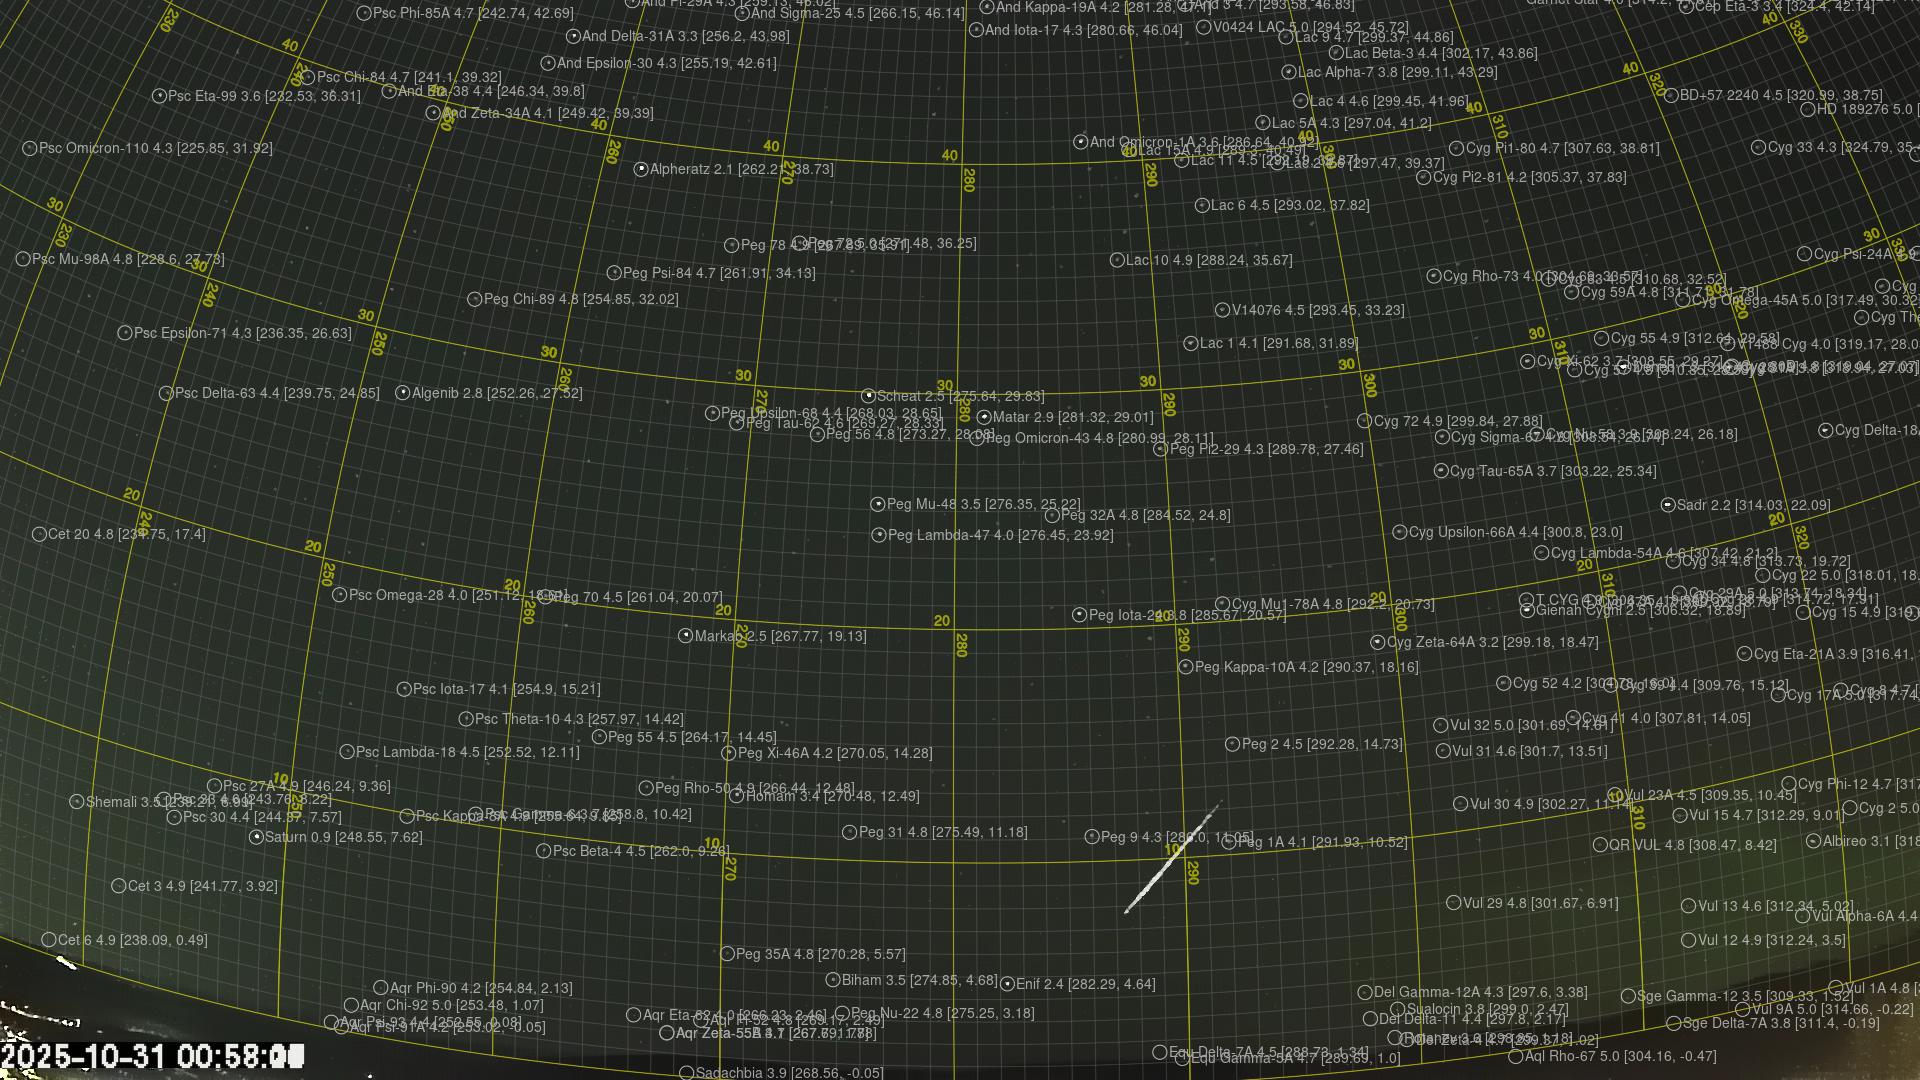Viewport: 1920px width, 1080px height.
Task: Select the Peg 35A star marker
Action: click(x=728, y=955)
